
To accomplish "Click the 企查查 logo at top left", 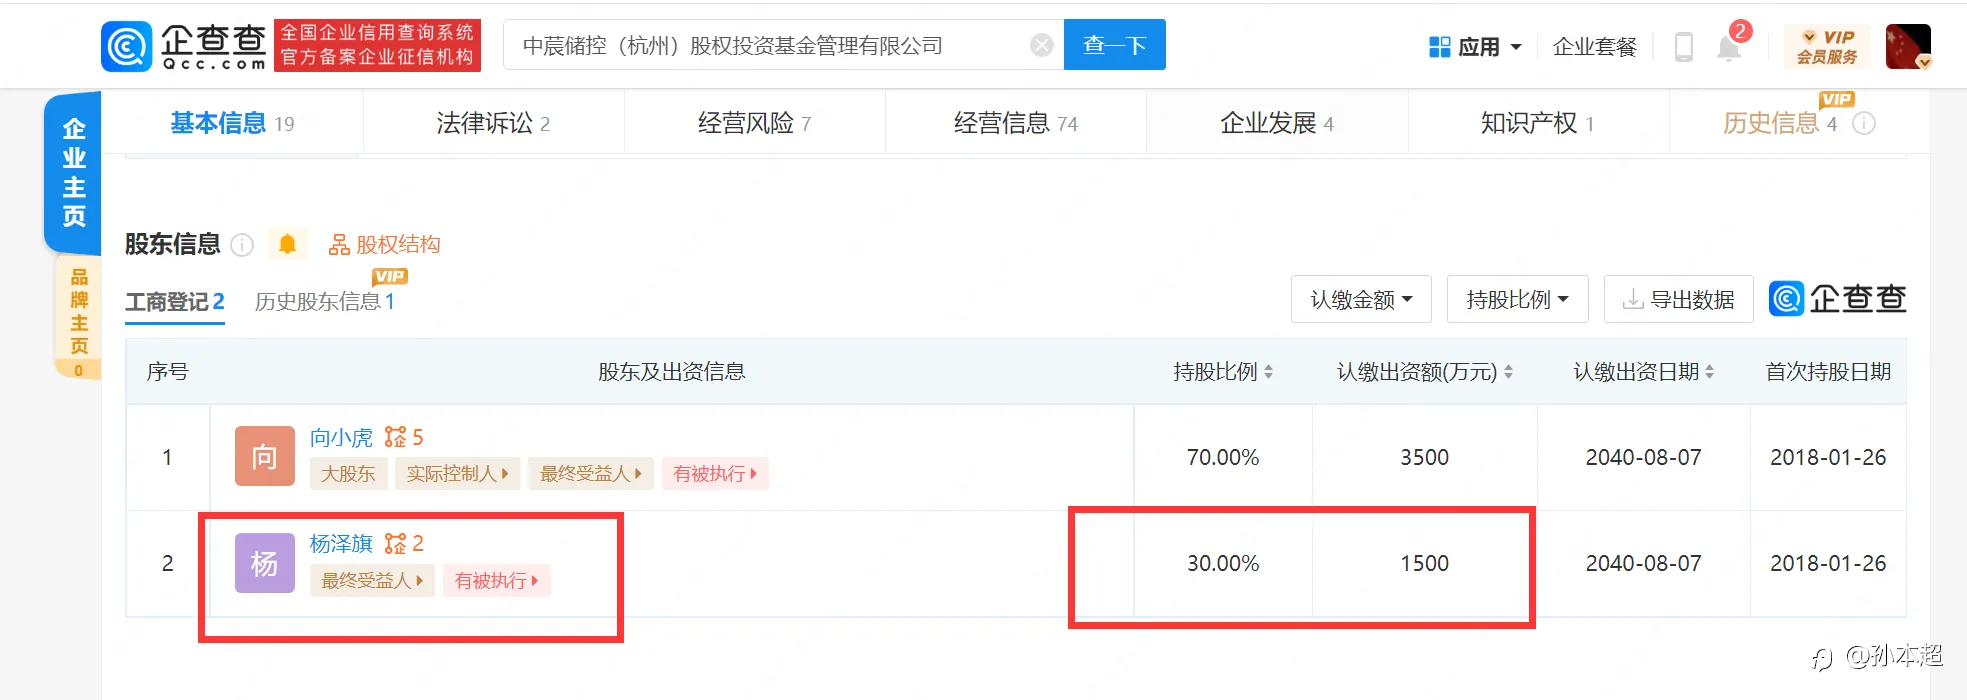I will [184, 46].
